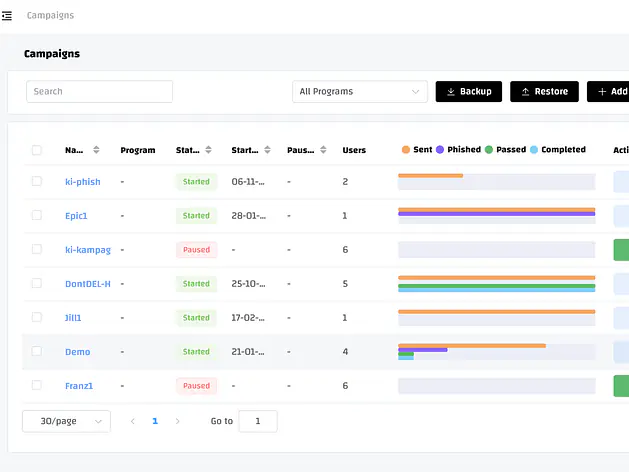
Task: Toggle the select-all header checkbox
Action: [x=37, y=150]
